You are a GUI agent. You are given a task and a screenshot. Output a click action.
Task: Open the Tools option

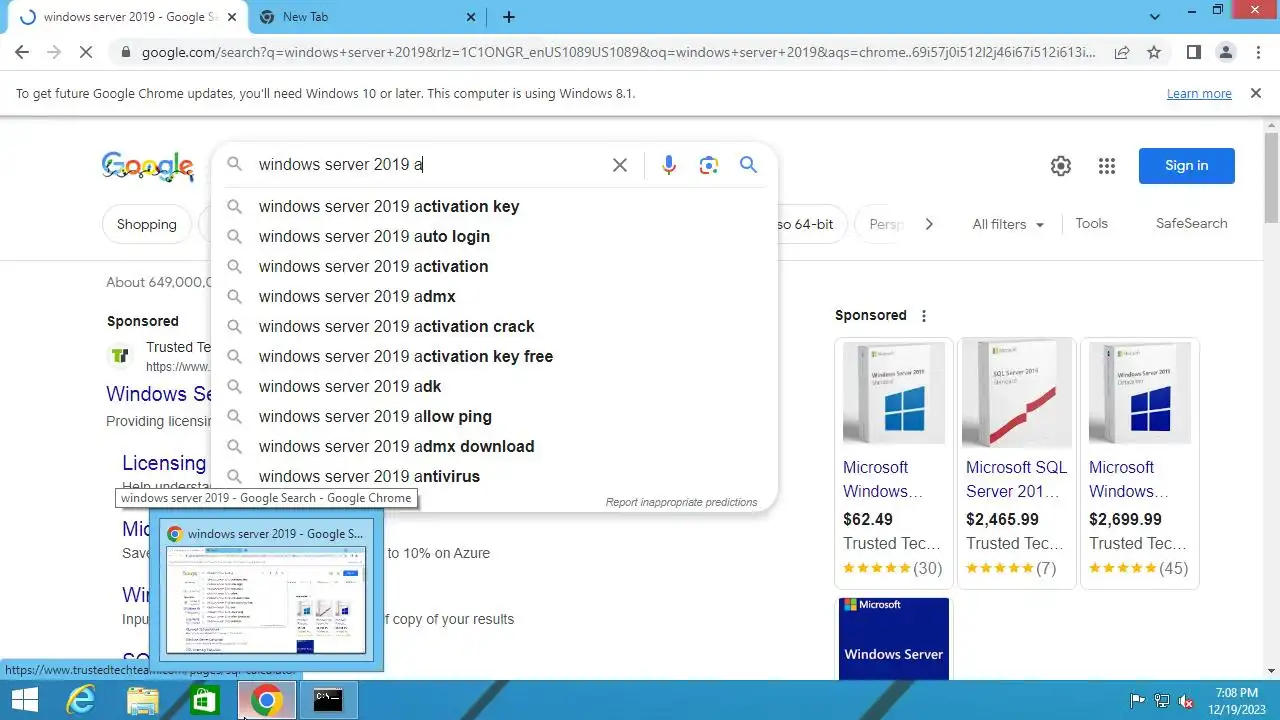click(x=1092, y=223)
